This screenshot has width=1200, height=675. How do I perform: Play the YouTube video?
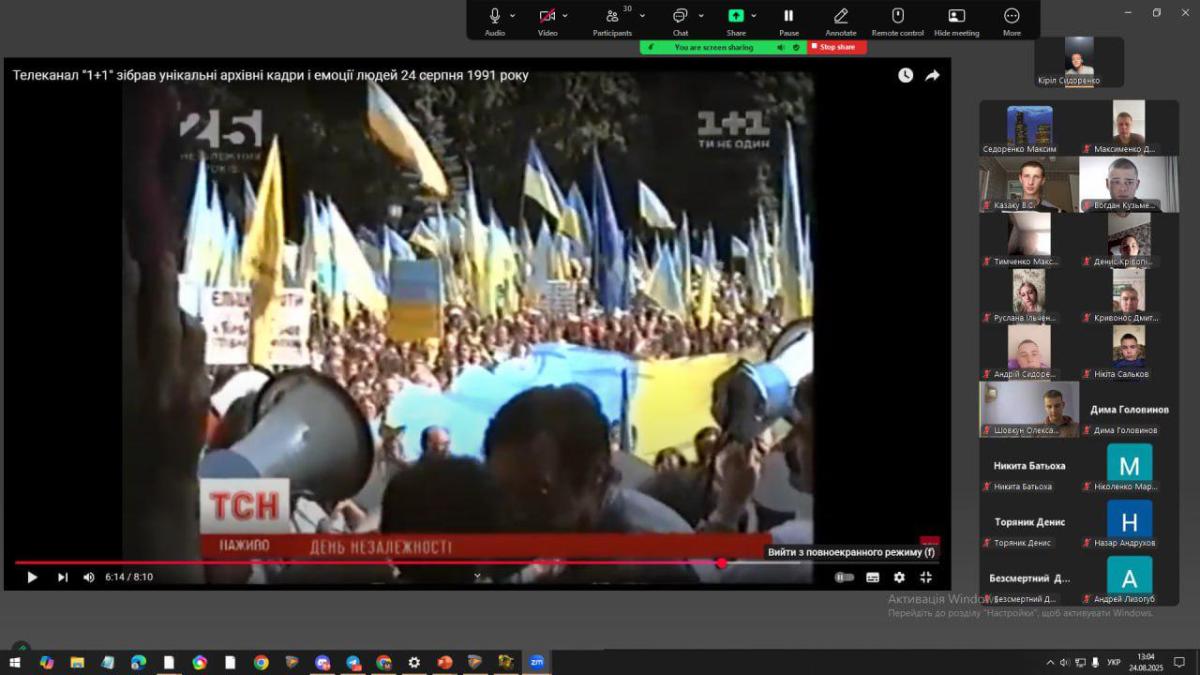click(32, 577)
